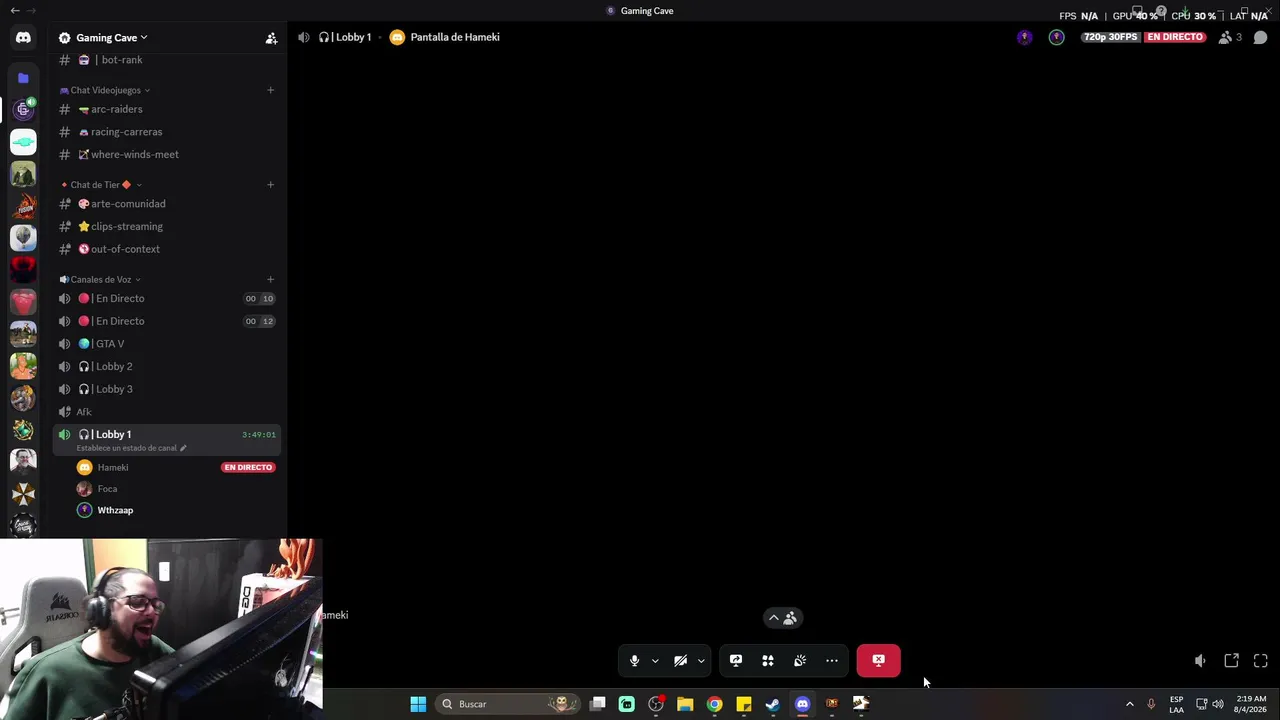Show hidden system tray icons
The width and height of the screenshot is (1280, 720).
pyautogui.click(x=1130, y=704)
